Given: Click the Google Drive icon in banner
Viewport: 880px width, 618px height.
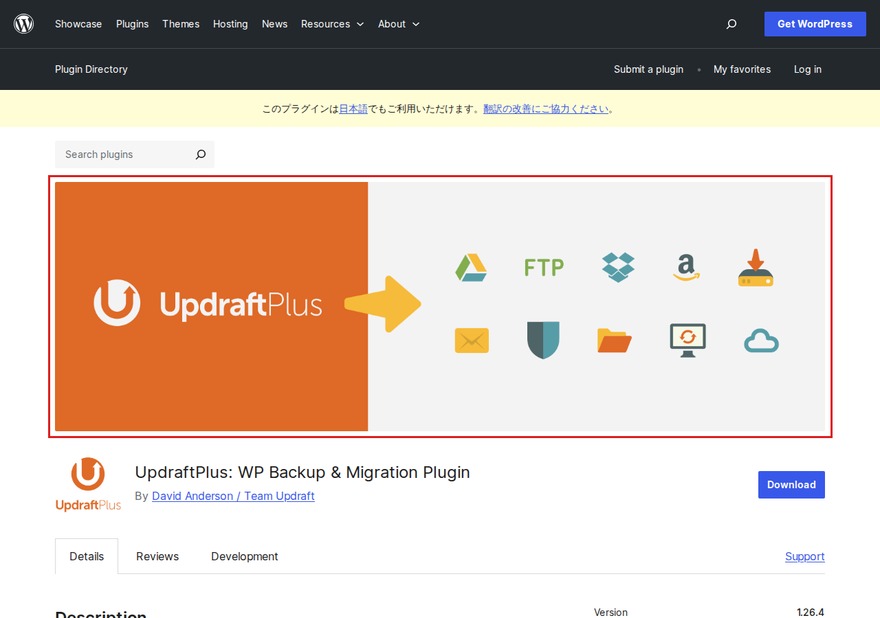Looking at the screenshot, I should 471,268.
